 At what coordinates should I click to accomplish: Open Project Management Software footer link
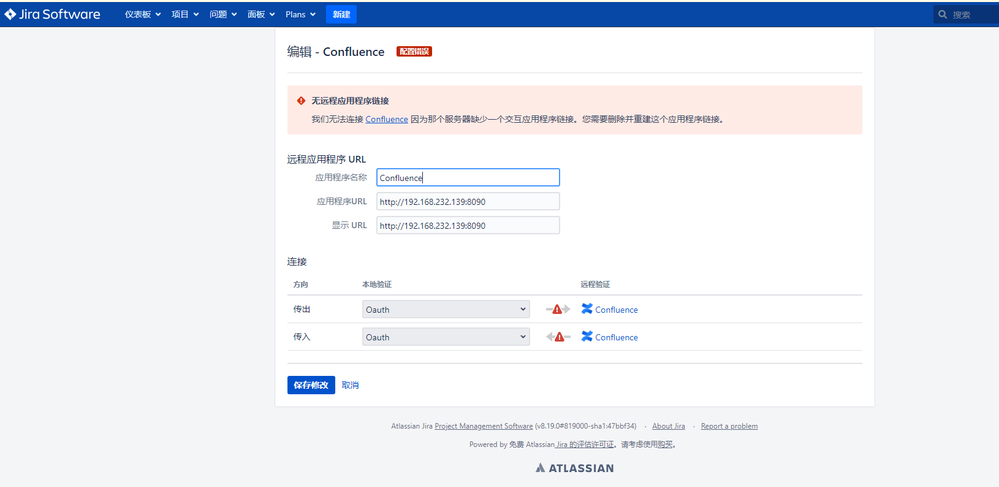tap(484, 426)
